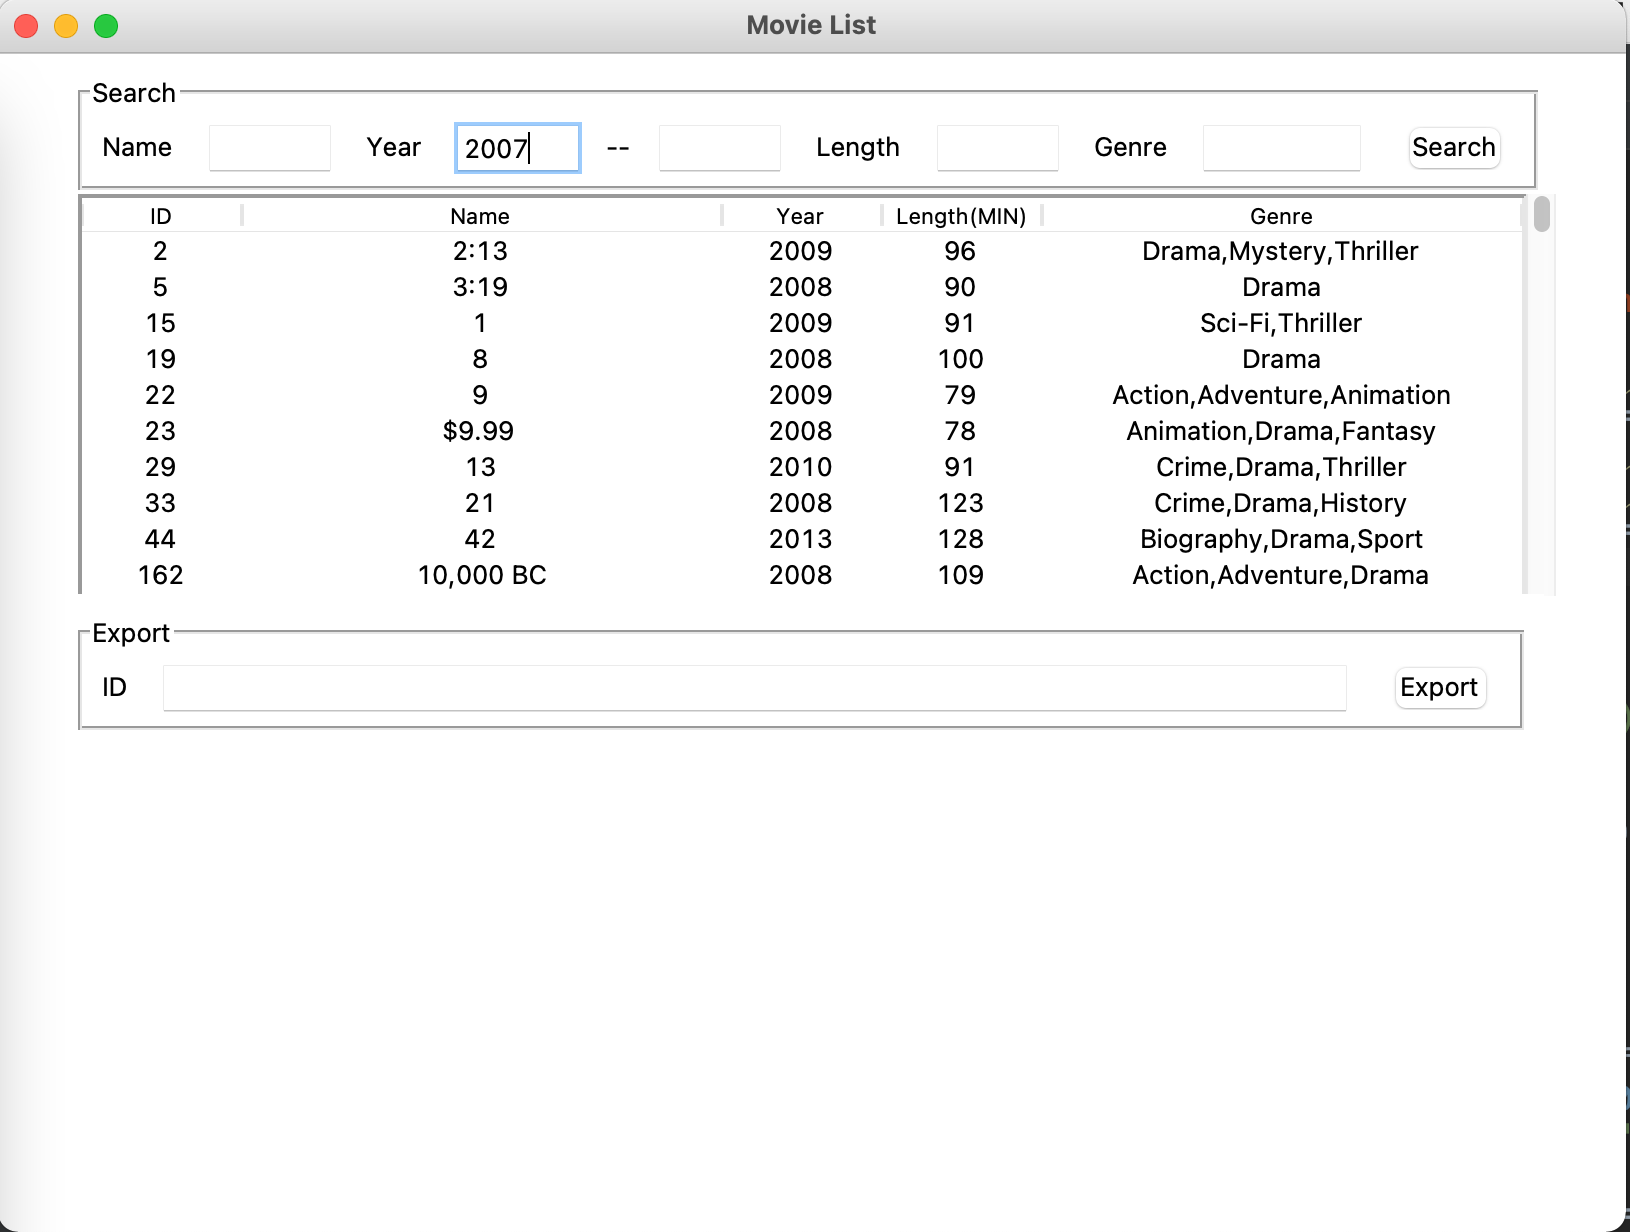Click the length value 96
This screenshot has height=1232, width=1630.
coord(960,251)
